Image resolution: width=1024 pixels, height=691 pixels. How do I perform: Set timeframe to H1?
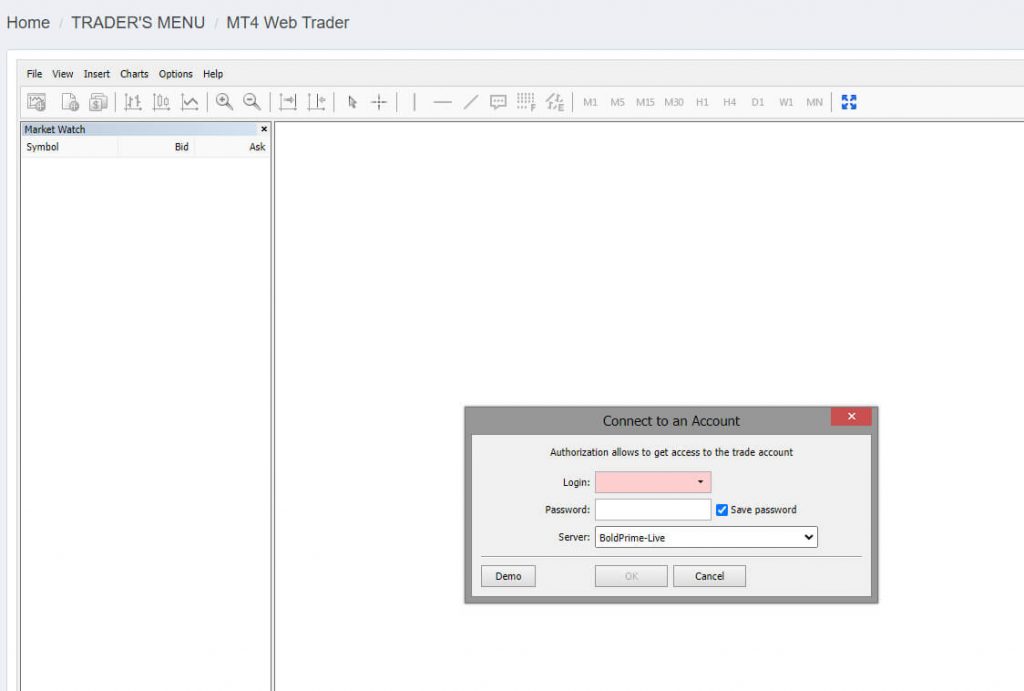(x=702, y=102)
